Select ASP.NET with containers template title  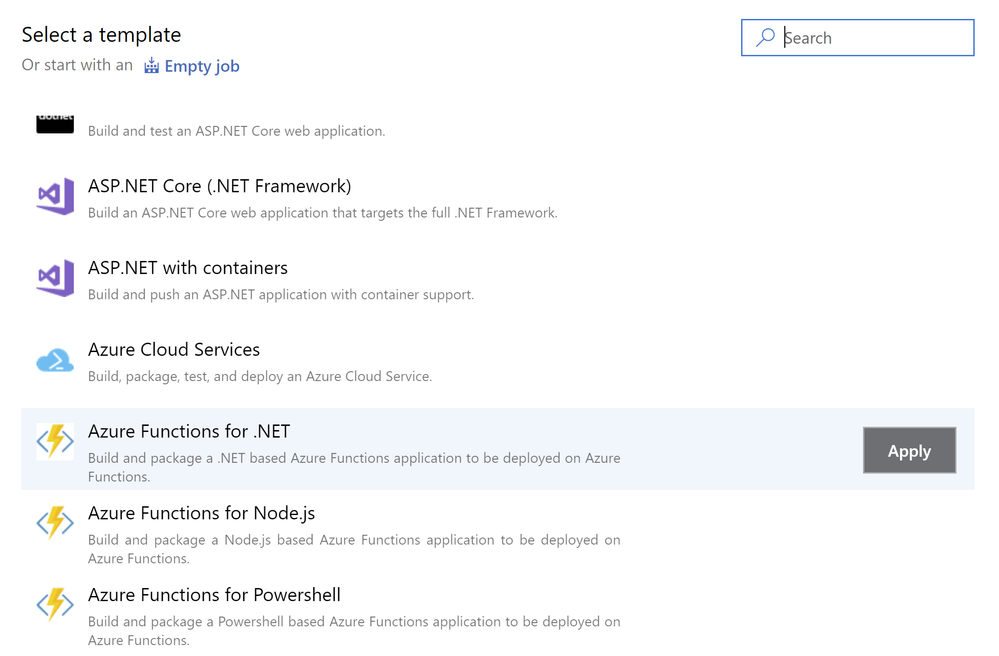(188, 268)
